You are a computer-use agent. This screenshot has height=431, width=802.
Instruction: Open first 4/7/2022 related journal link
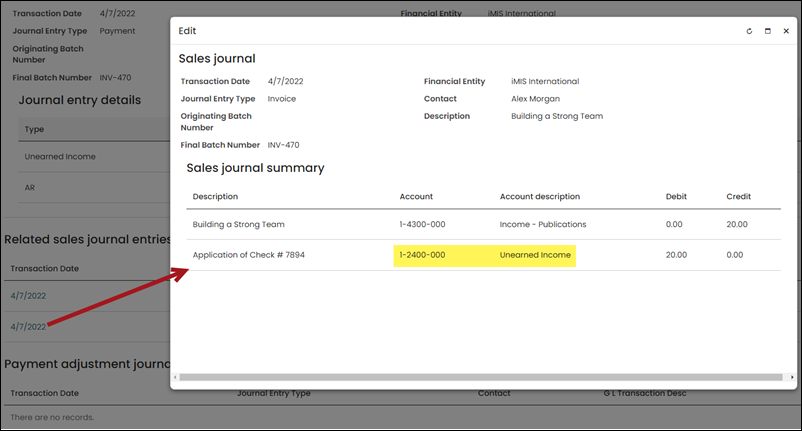coord(28,296)
